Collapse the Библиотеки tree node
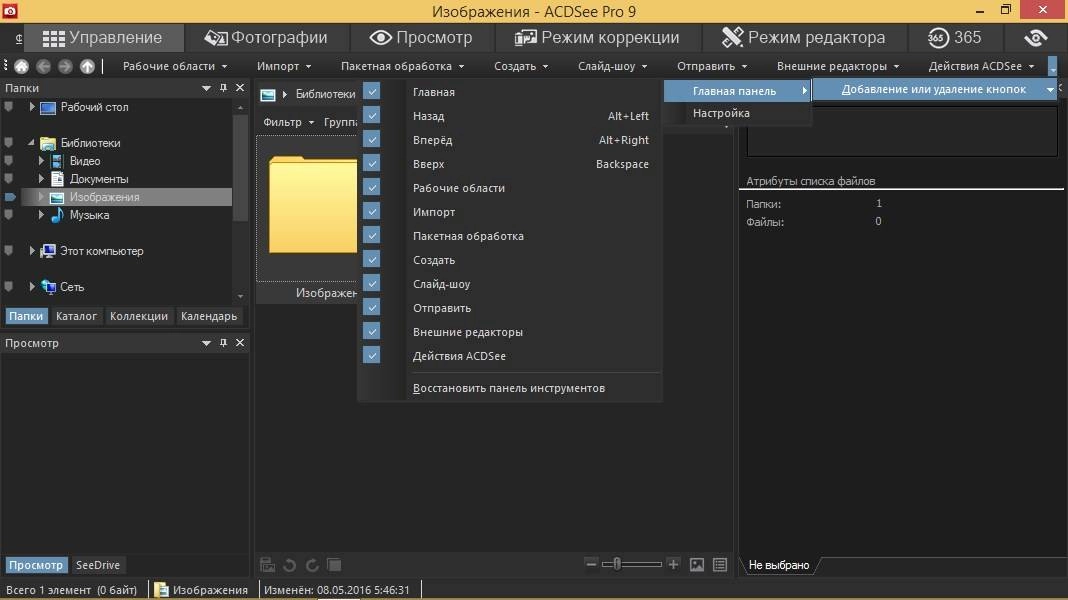1068x600 pixels. click(x=31, y=142)
